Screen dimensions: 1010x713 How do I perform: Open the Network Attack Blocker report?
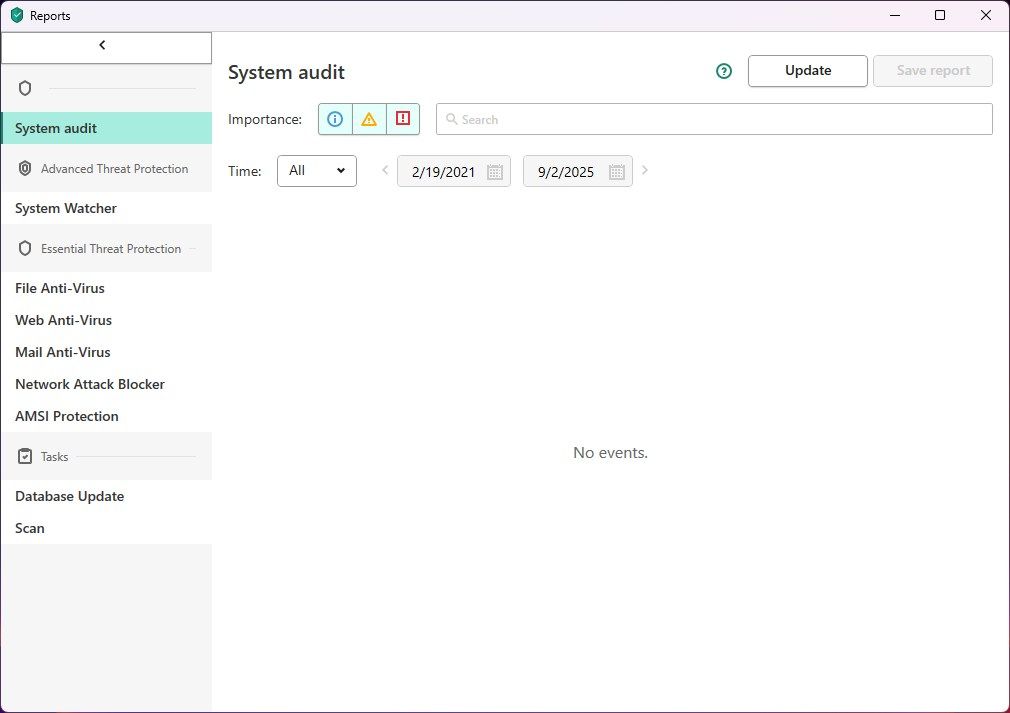point(106,384)
